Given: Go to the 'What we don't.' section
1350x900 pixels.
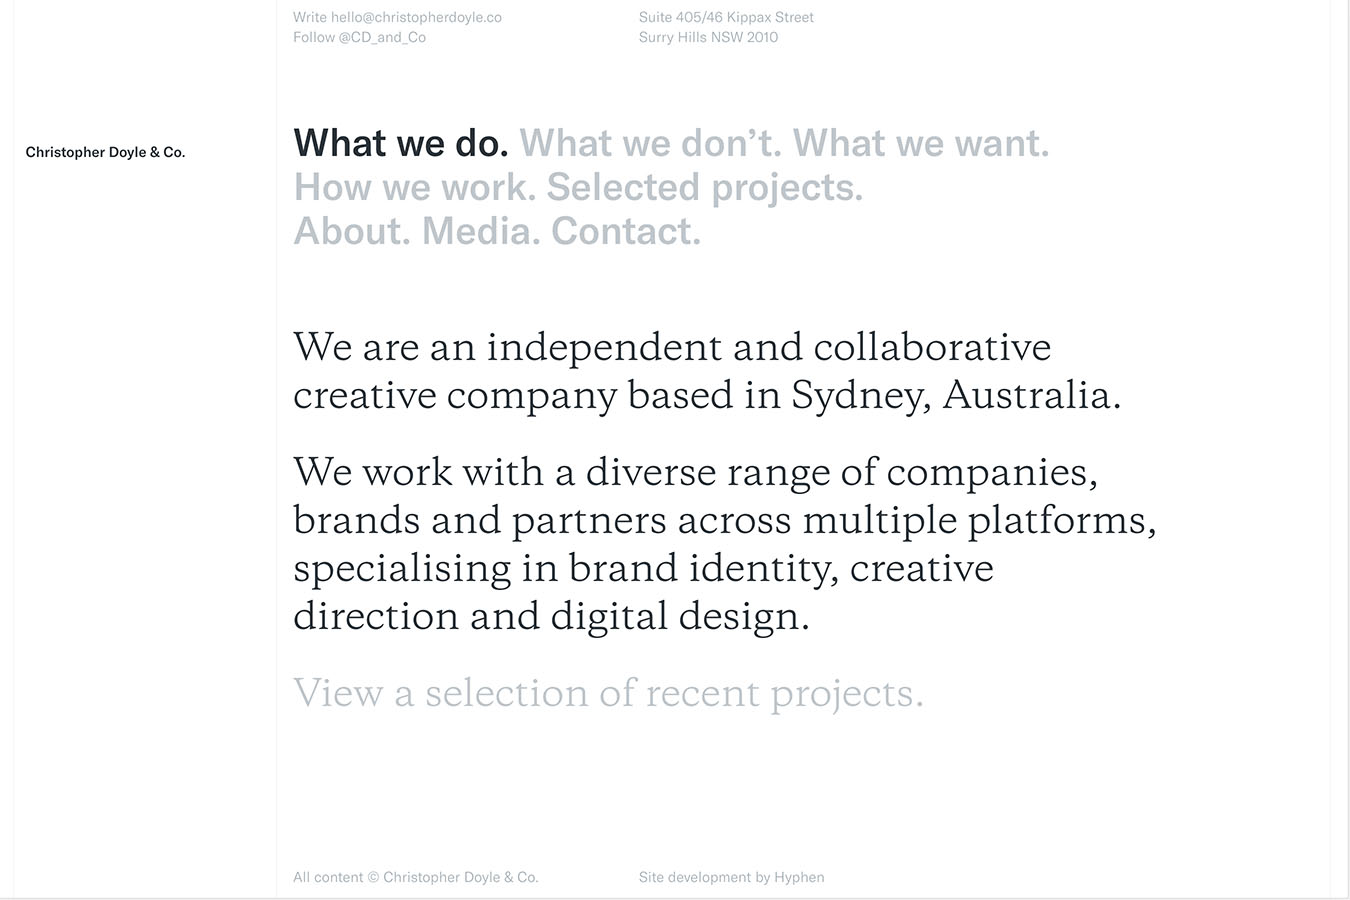Looking at the screenshot, I should (651, 143).
